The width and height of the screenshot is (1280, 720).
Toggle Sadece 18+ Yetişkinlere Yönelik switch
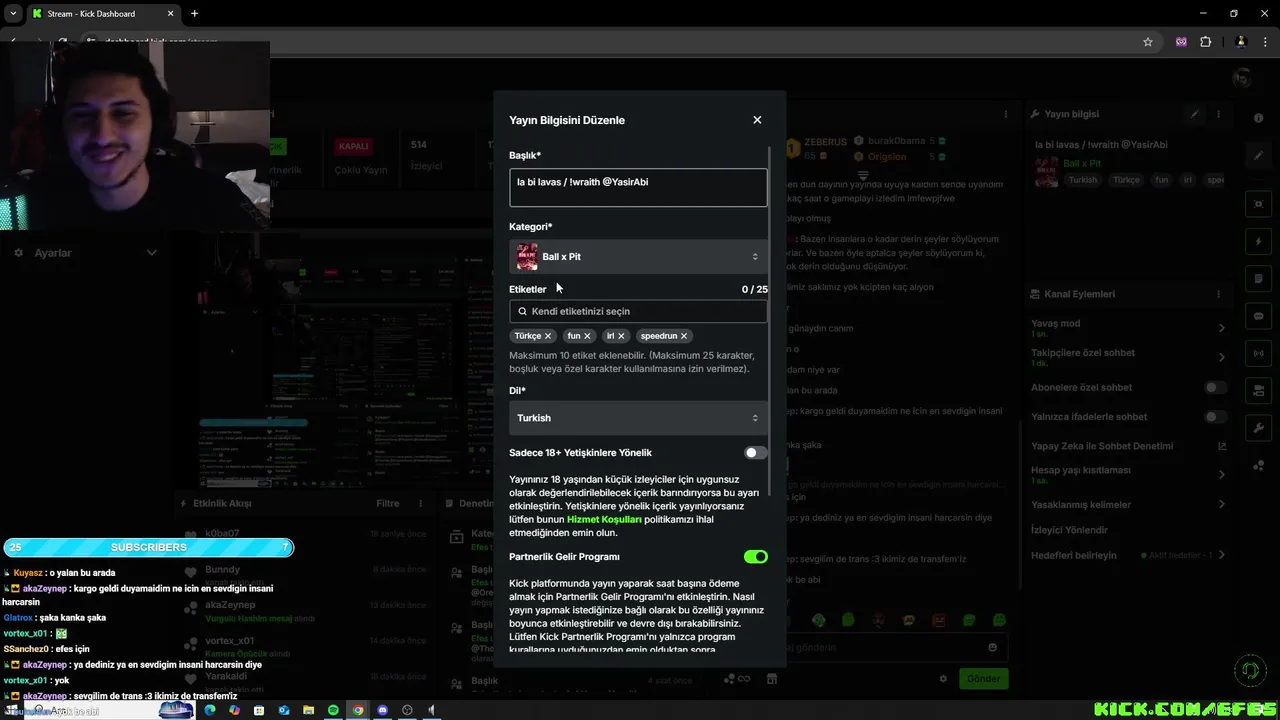756,453
